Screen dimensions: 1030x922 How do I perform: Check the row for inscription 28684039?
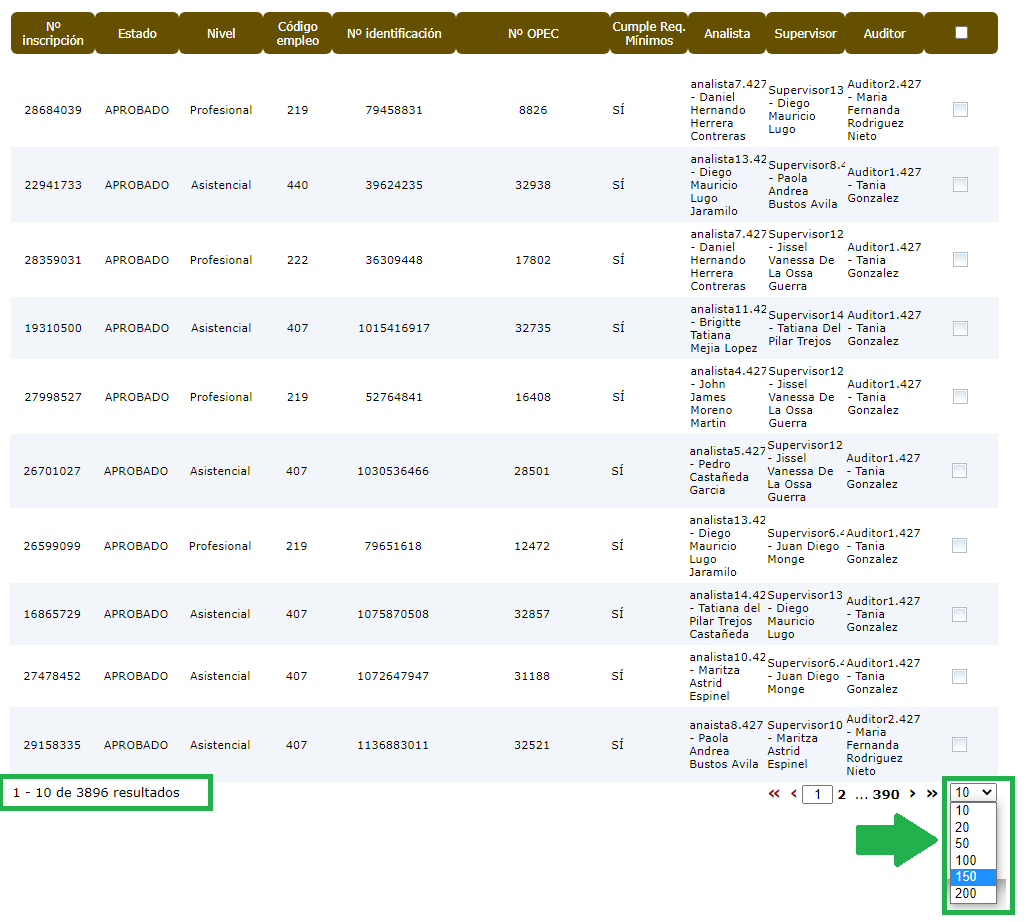click(960, 110)
